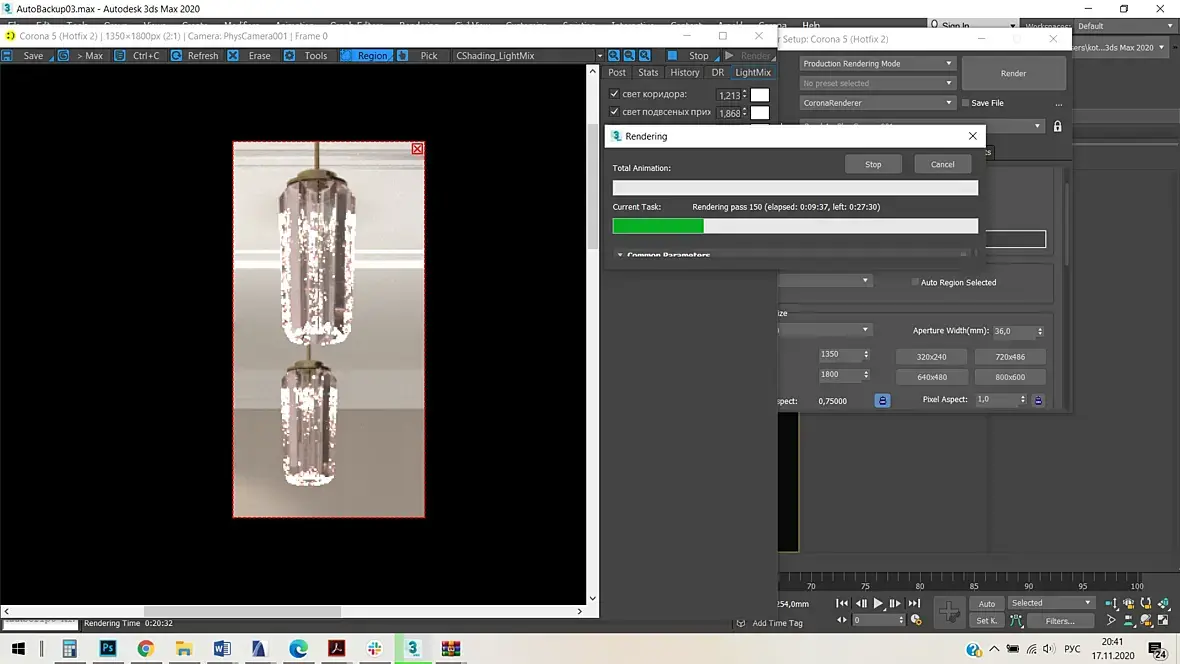Open Time Configuration icon
Screen dimensions: 1180x664
(x=916, y=620)
